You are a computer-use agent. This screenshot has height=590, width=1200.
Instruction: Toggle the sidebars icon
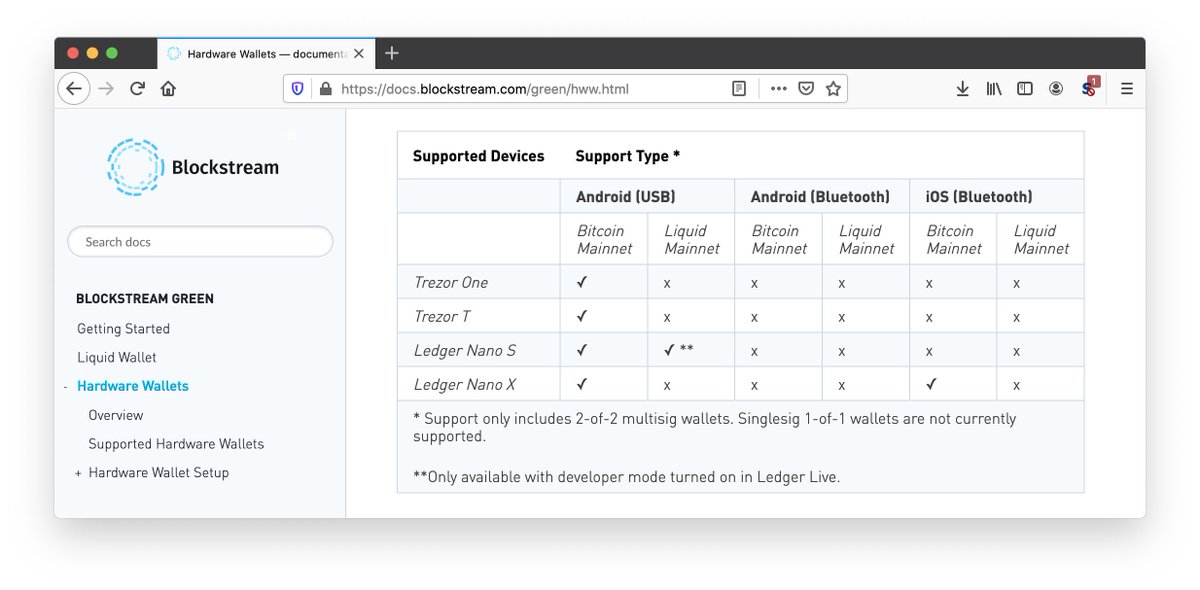pos(1025,89)
